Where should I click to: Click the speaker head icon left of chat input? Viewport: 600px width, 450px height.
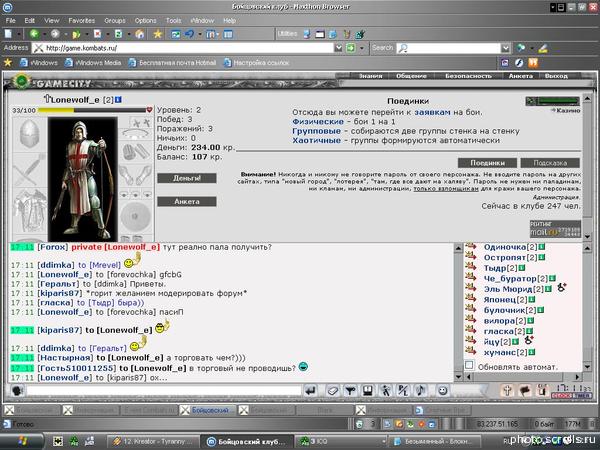17,391
